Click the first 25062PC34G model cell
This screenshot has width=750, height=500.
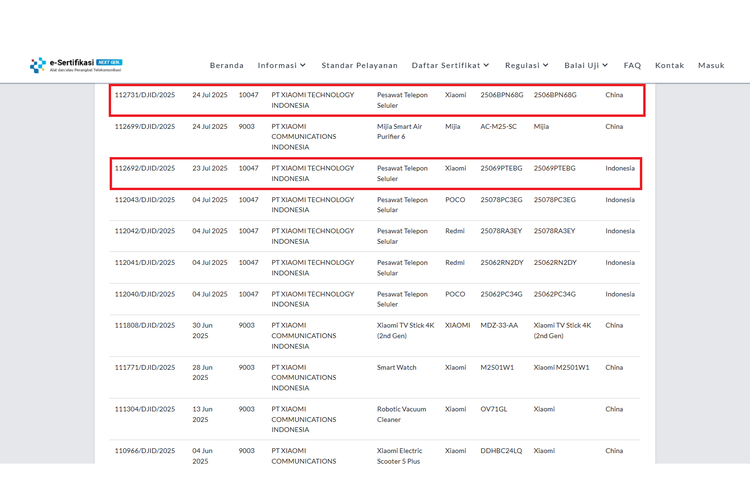[501, 294]
